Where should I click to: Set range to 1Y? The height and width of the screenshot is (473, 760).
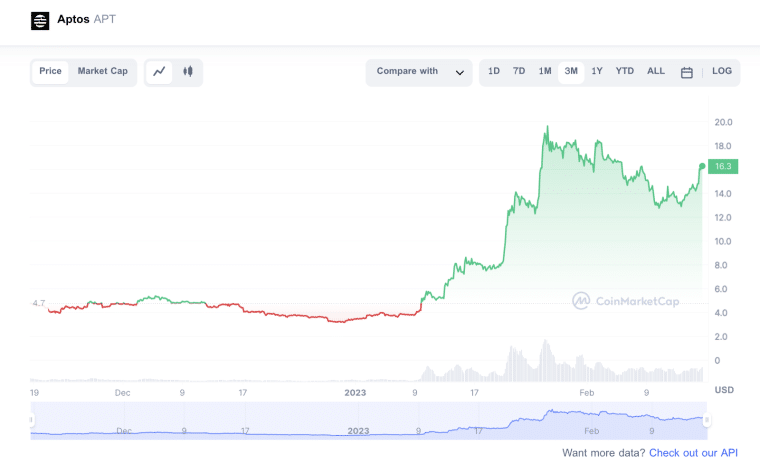tap(597, 71)
